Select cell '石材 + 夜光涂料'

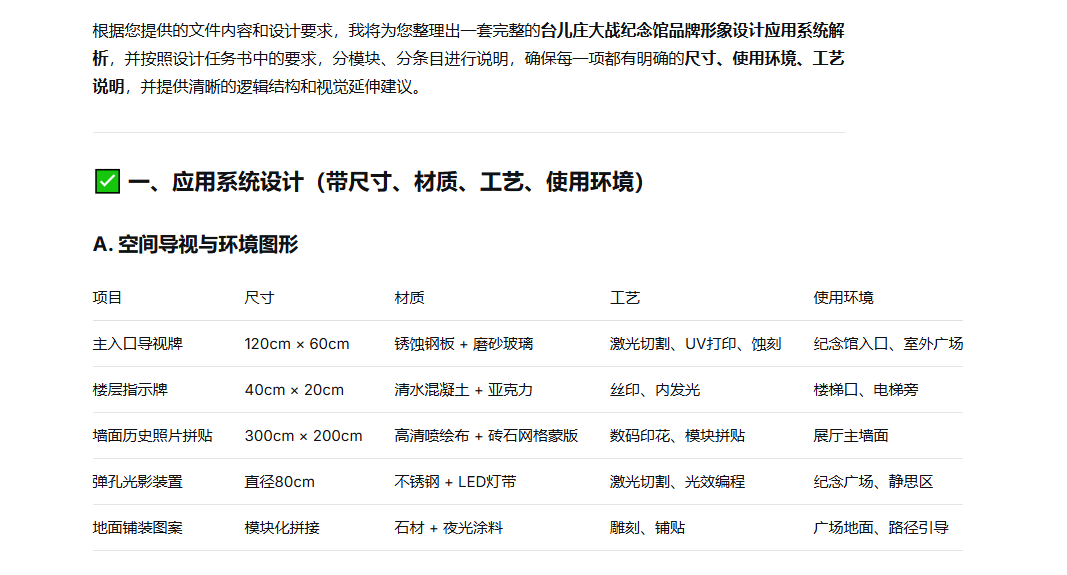pyautogui.click(x=448, y=527)
